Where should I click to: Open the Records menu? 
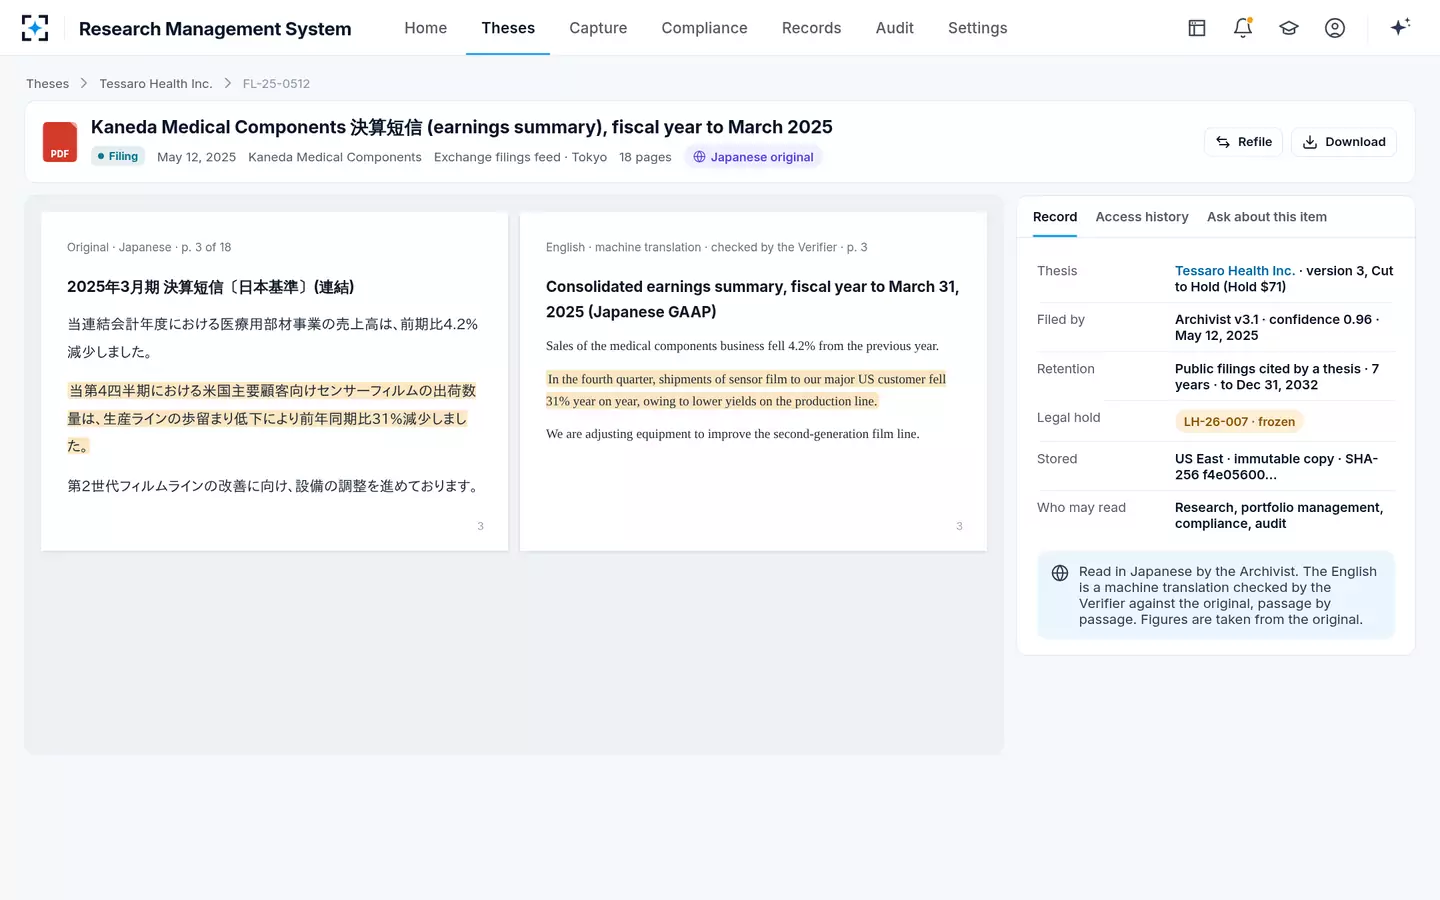coord(811,28)
